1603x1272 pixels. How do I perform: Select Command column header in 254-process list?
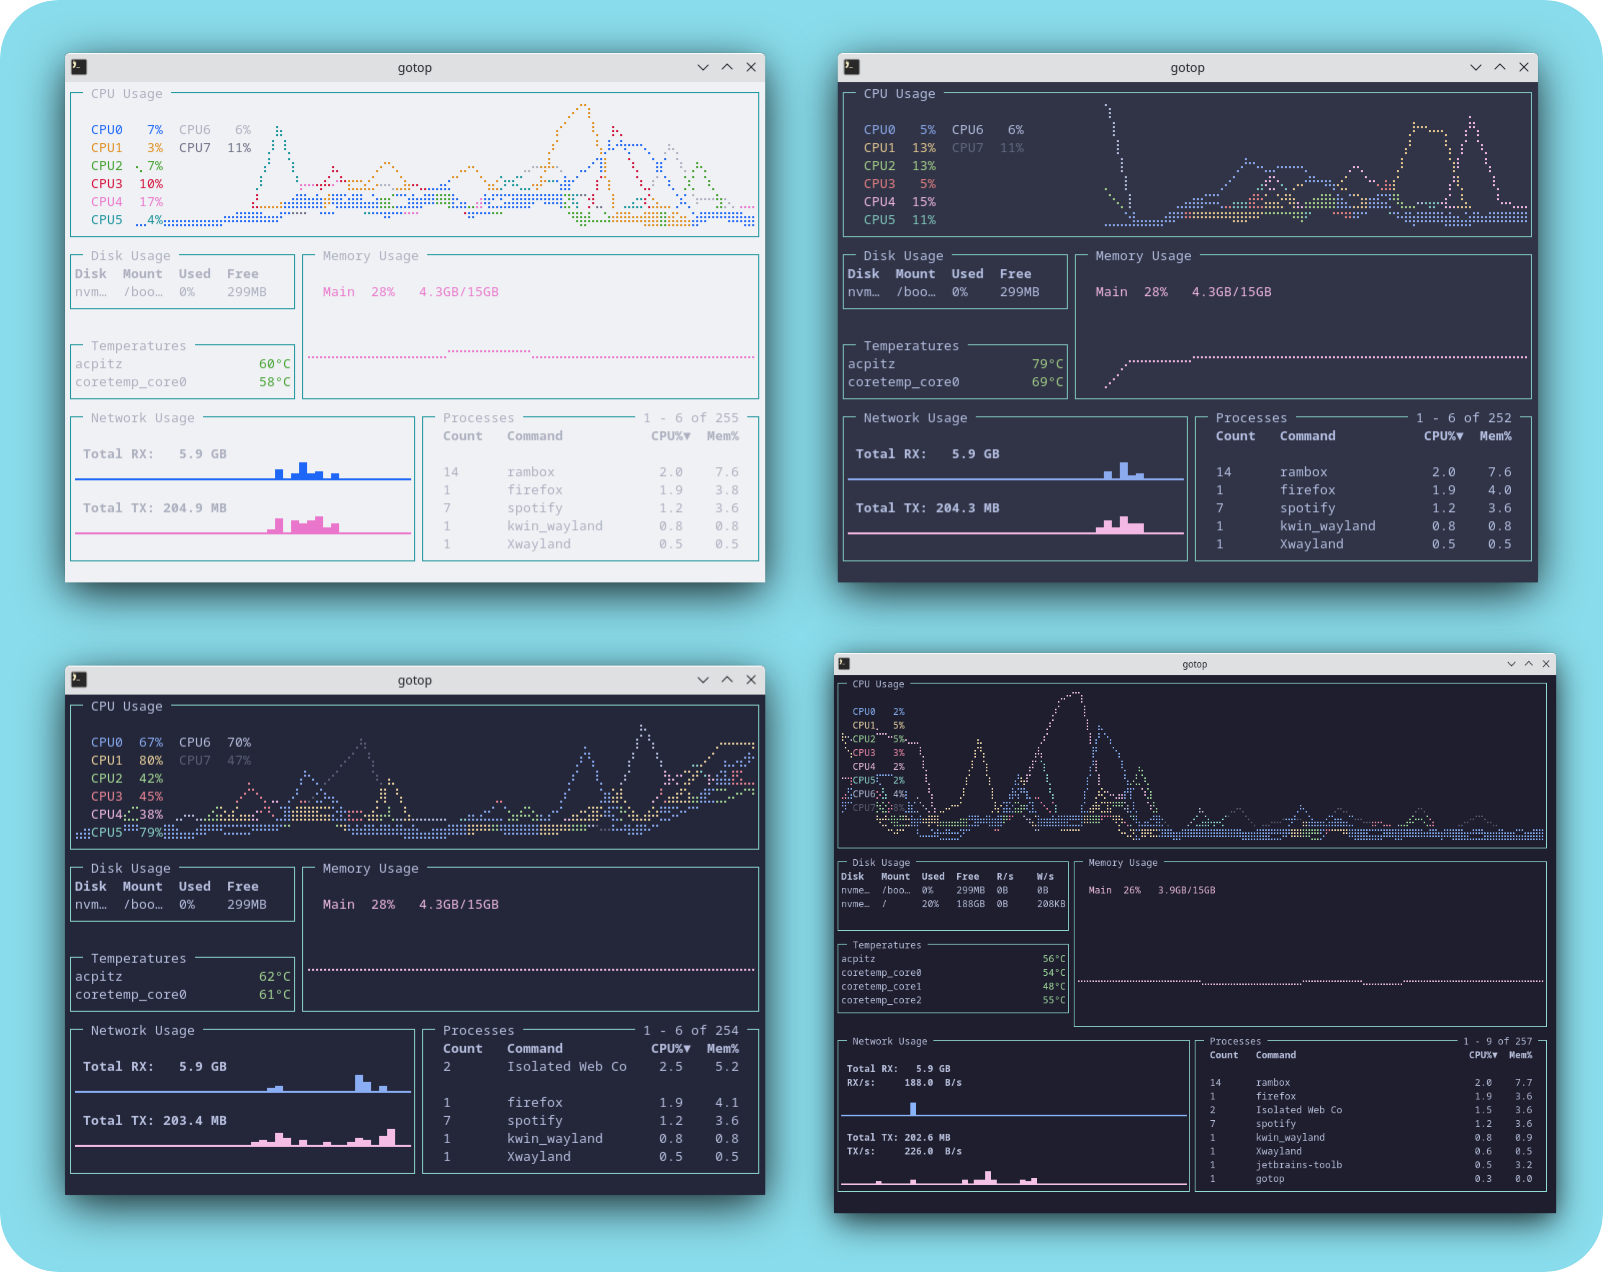point(534,1049)
